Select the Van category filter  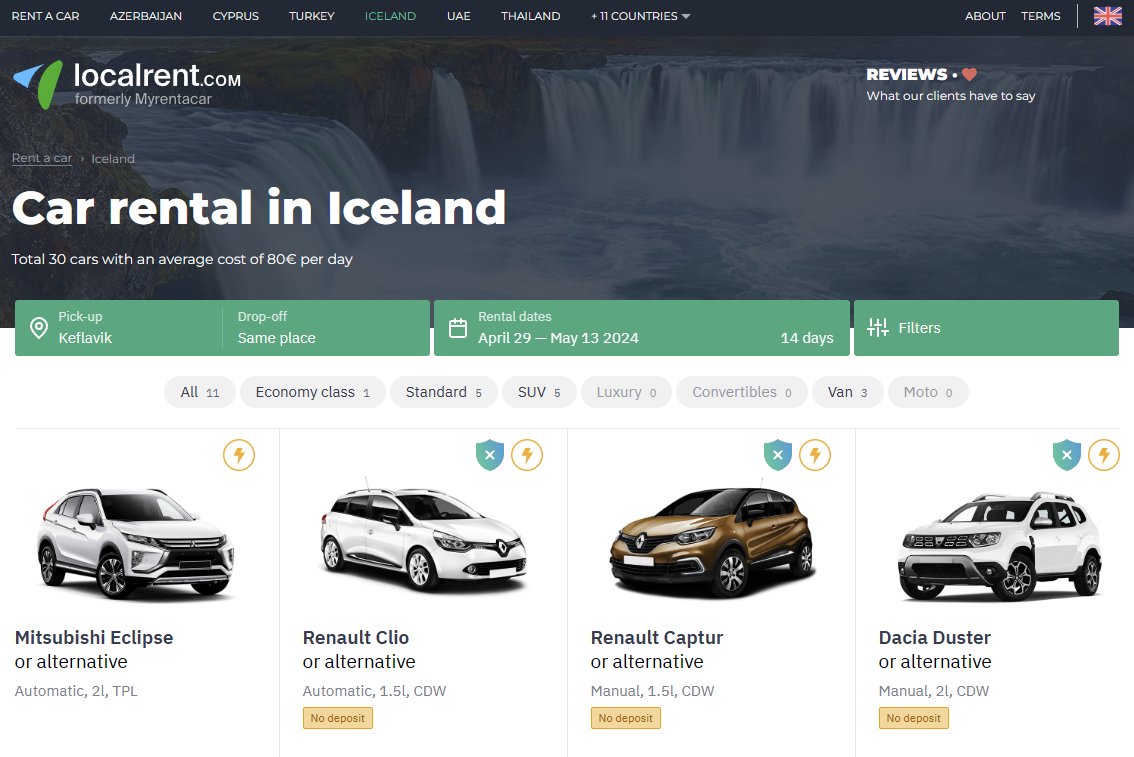click(847, 392)
